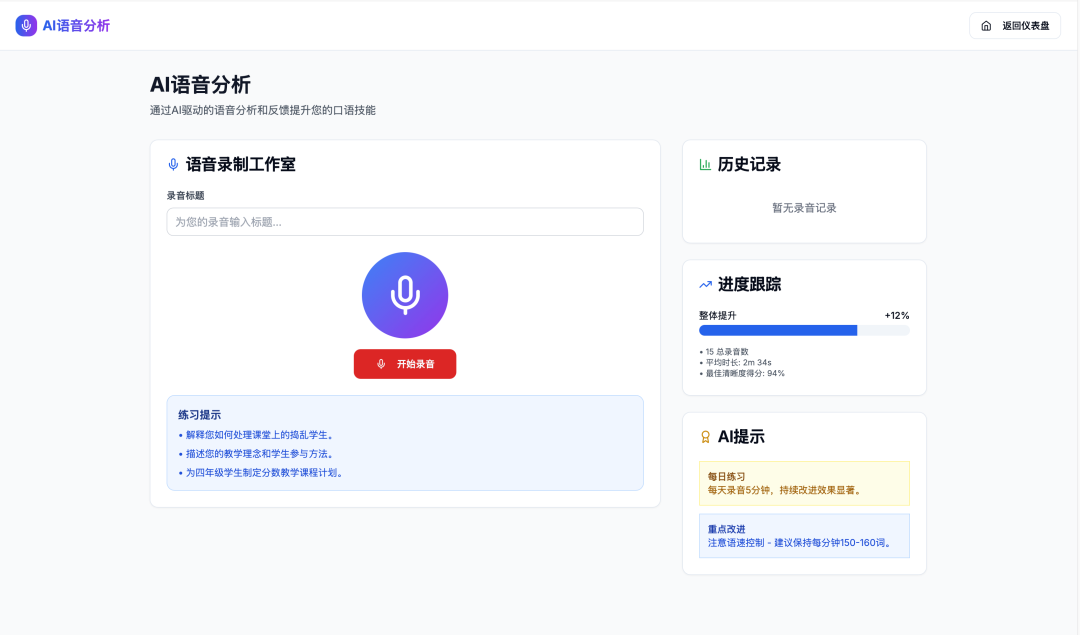1080x635 pixels.
Task: Click the trend arrow icon beside 进度跟踪
Action: [x=705, y=285]
